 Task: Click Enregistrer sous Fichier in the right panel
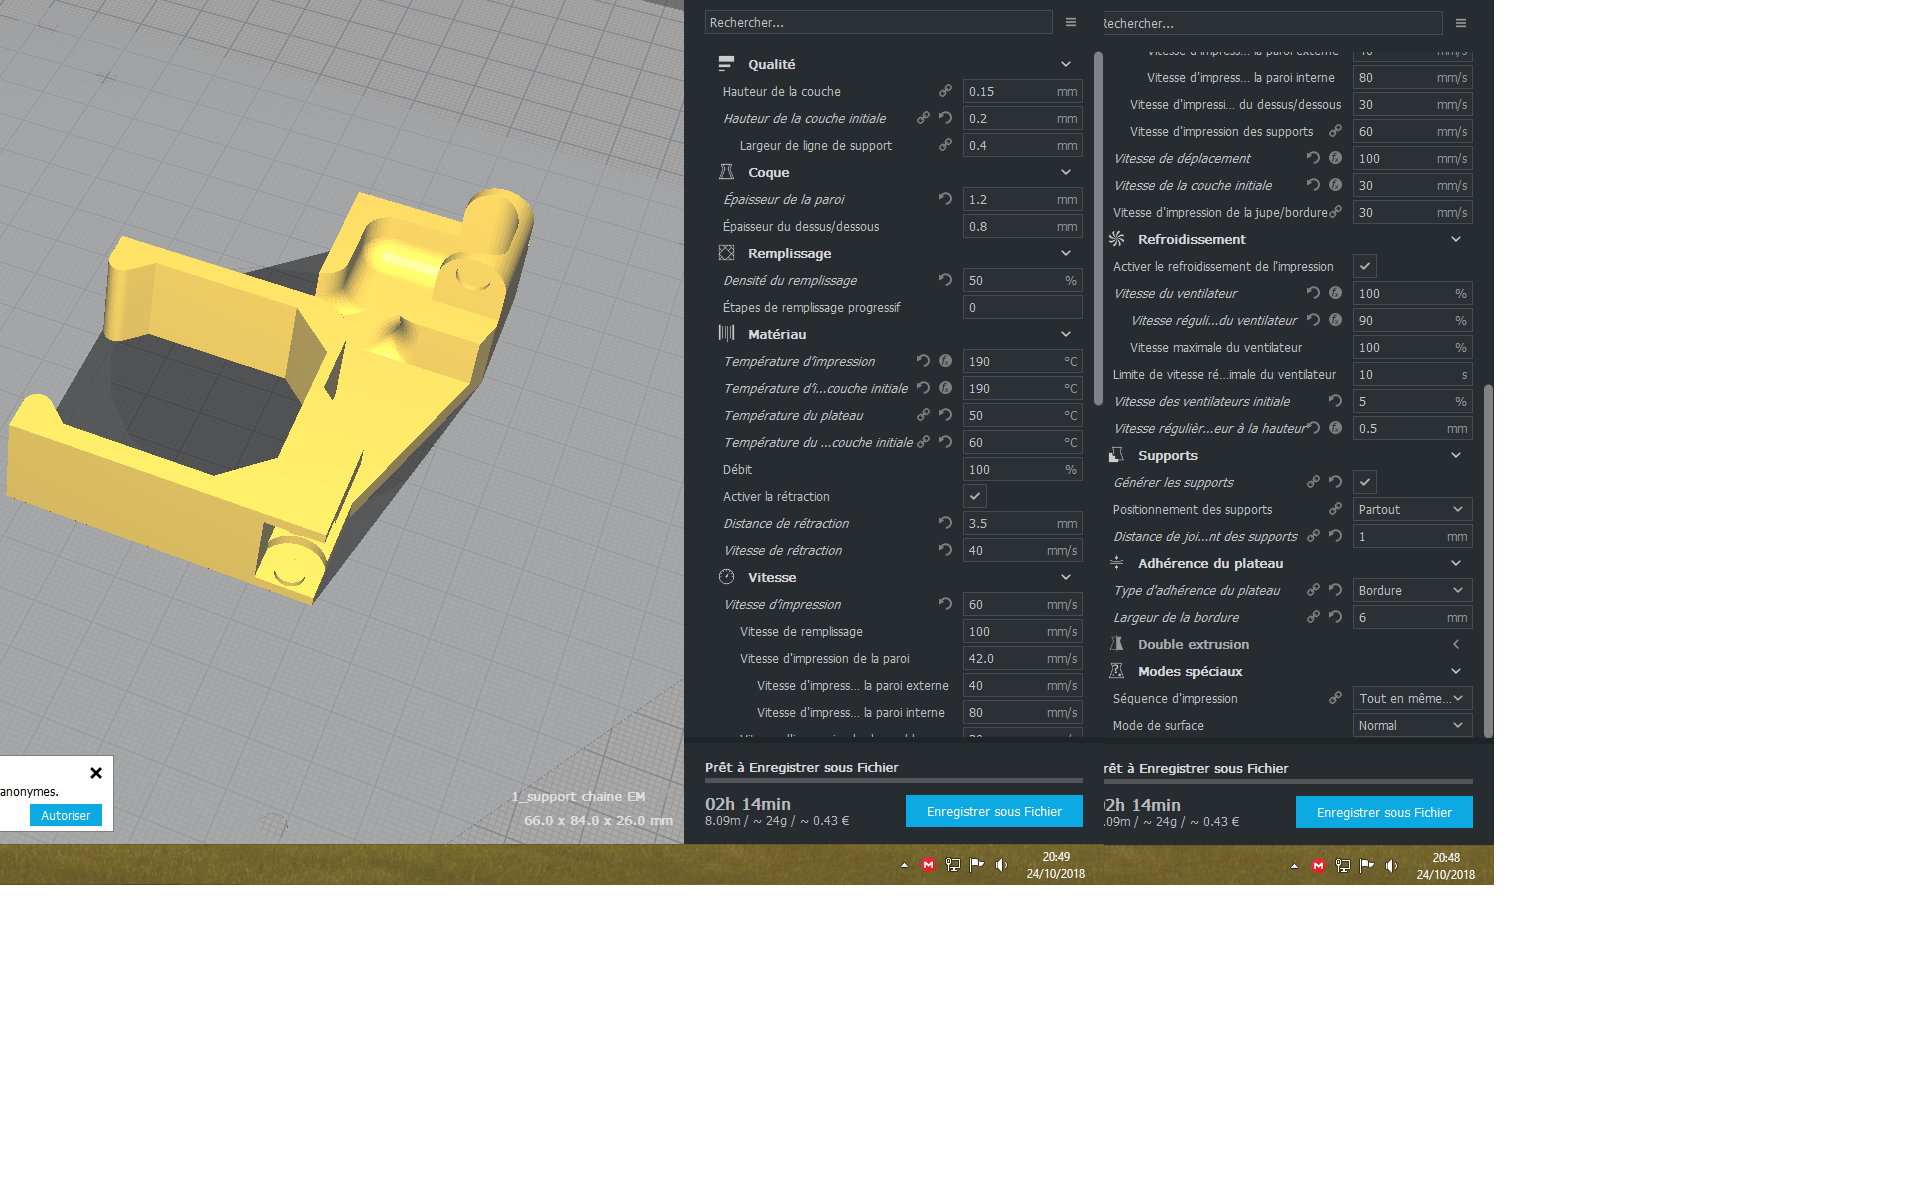pyautogui.click(x=1384, y=812)
